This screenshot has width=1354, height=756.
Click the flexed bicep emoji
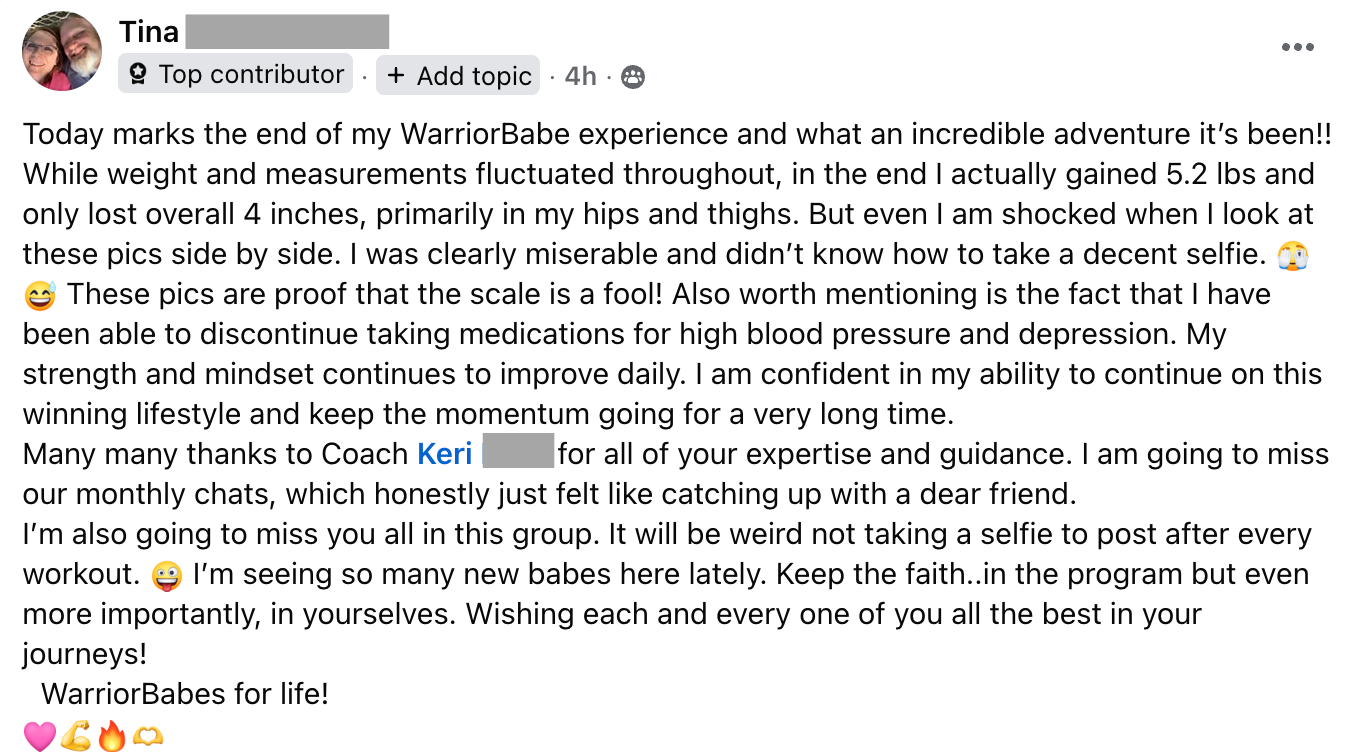coord(76,736)
